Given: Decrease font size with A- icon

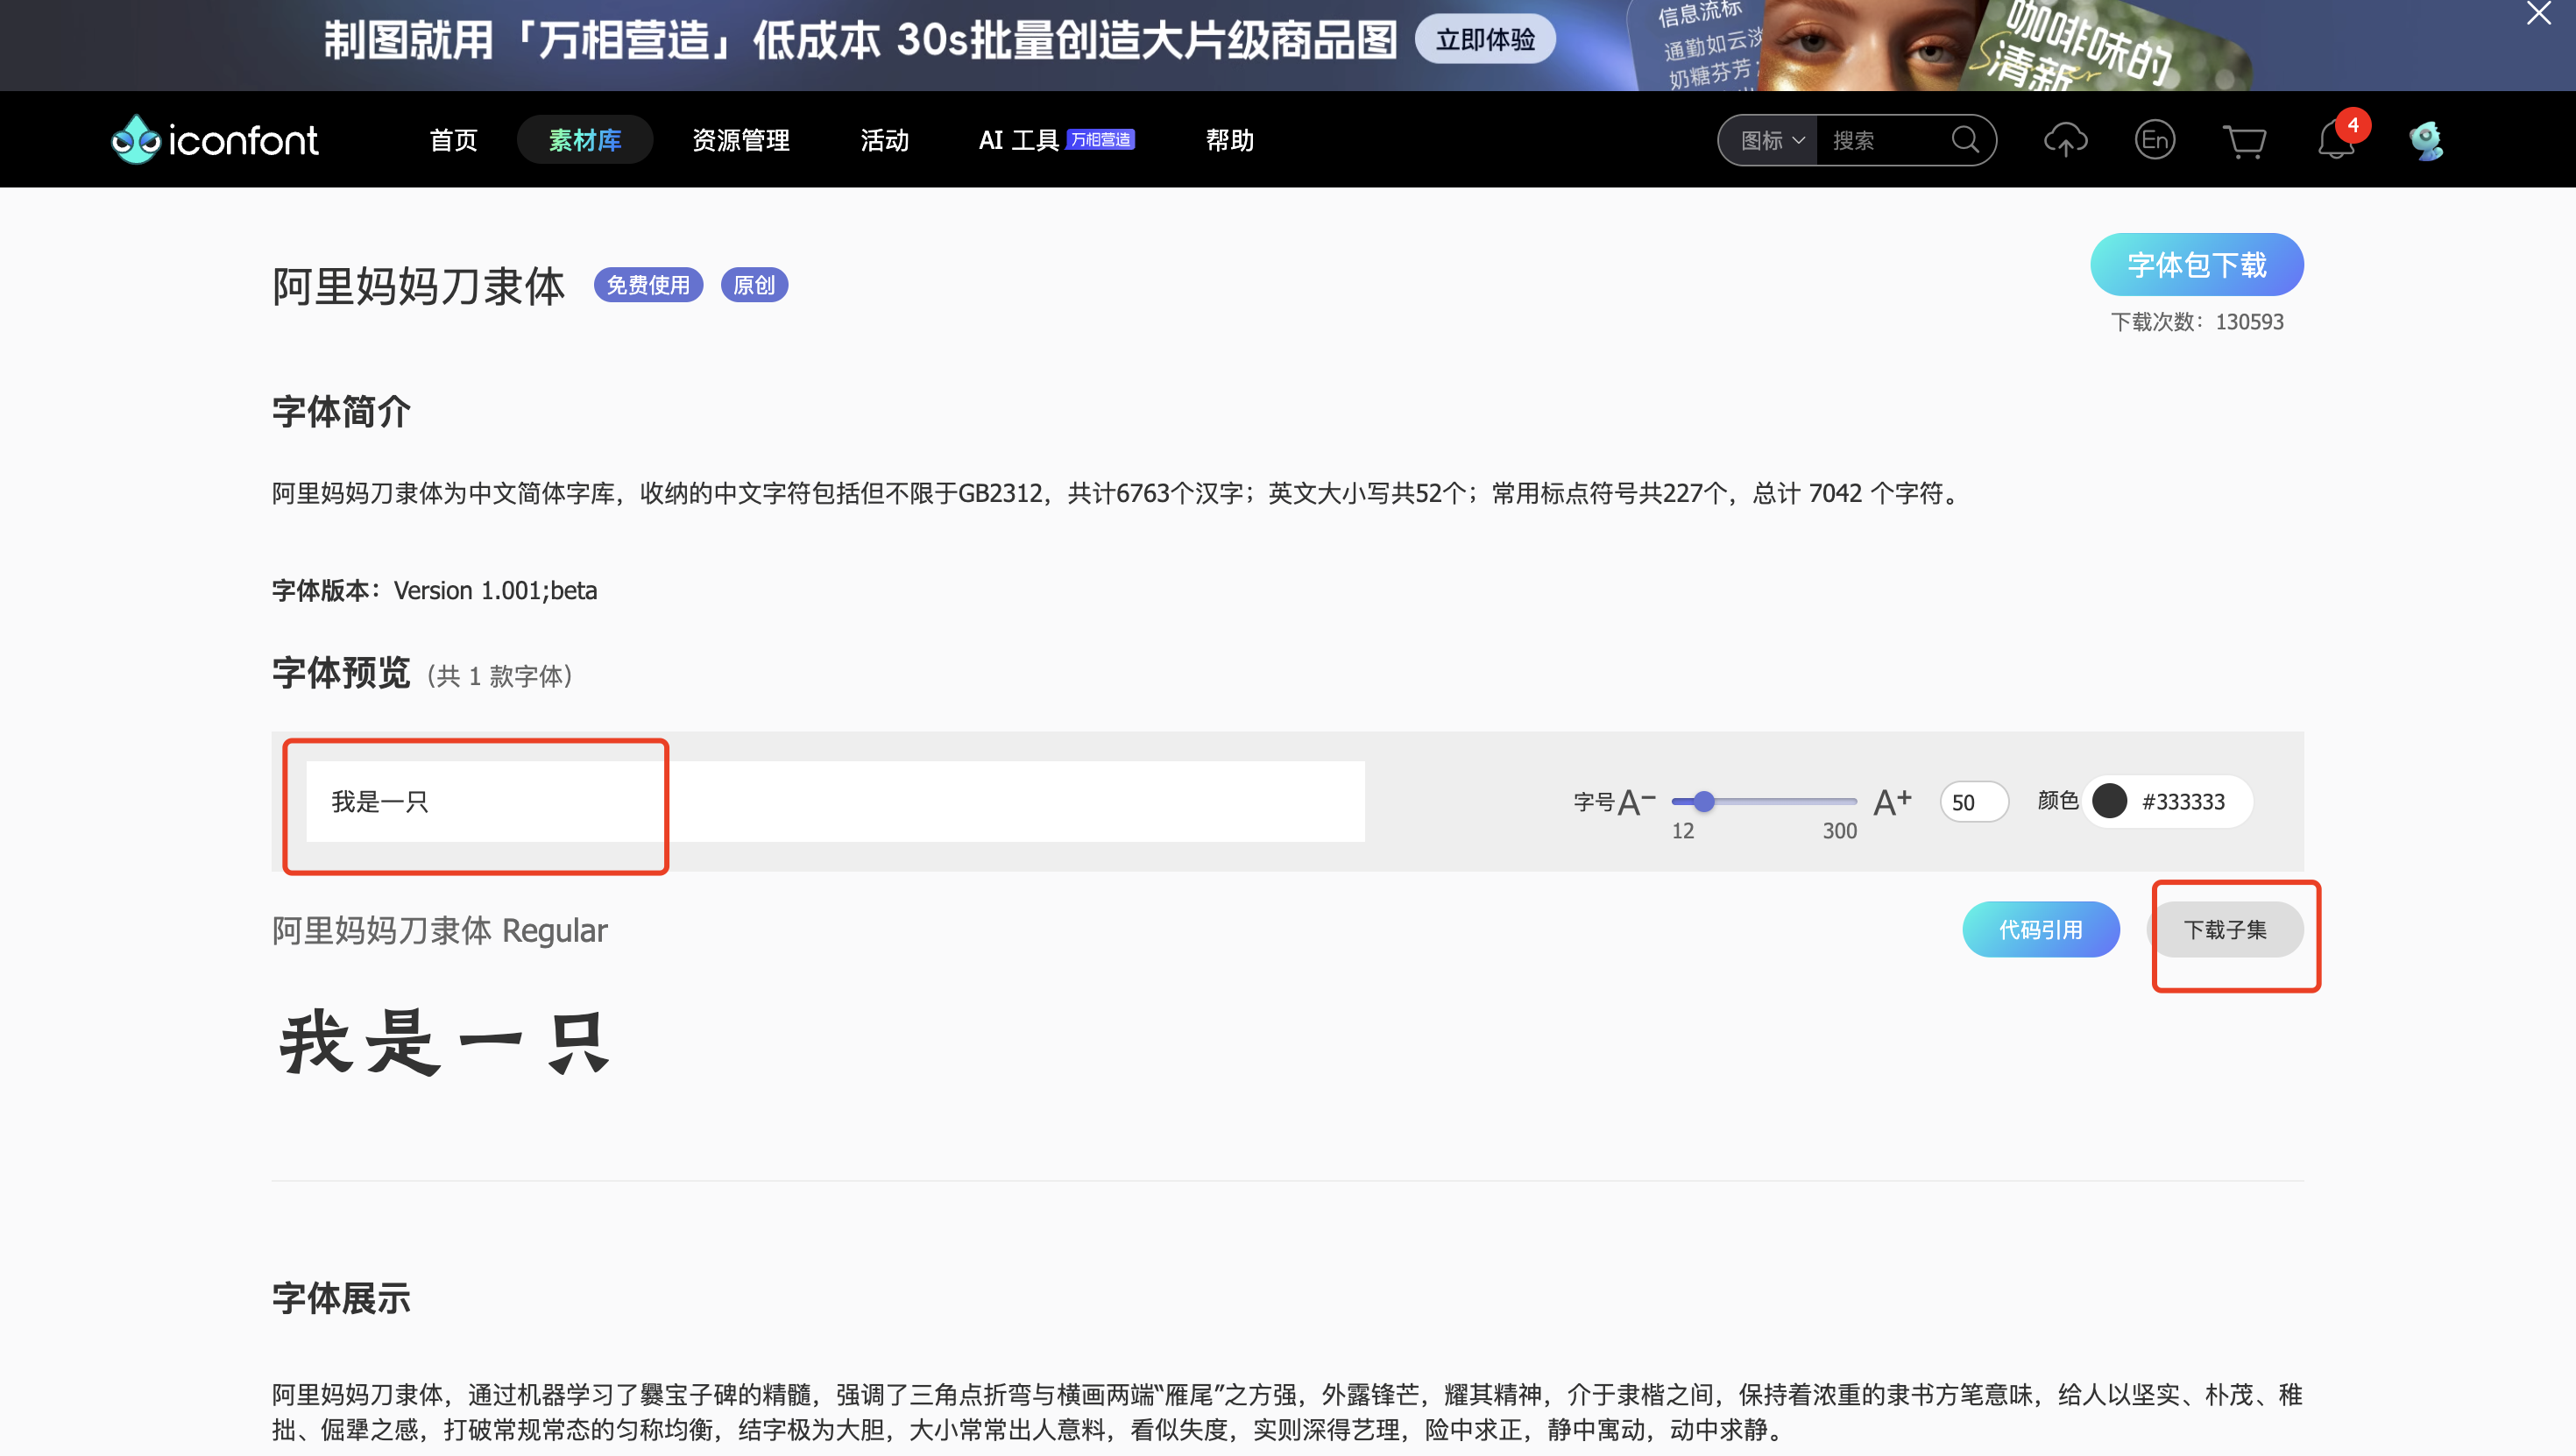Looking at the screenshot, I should click(x=1636, y=802).
